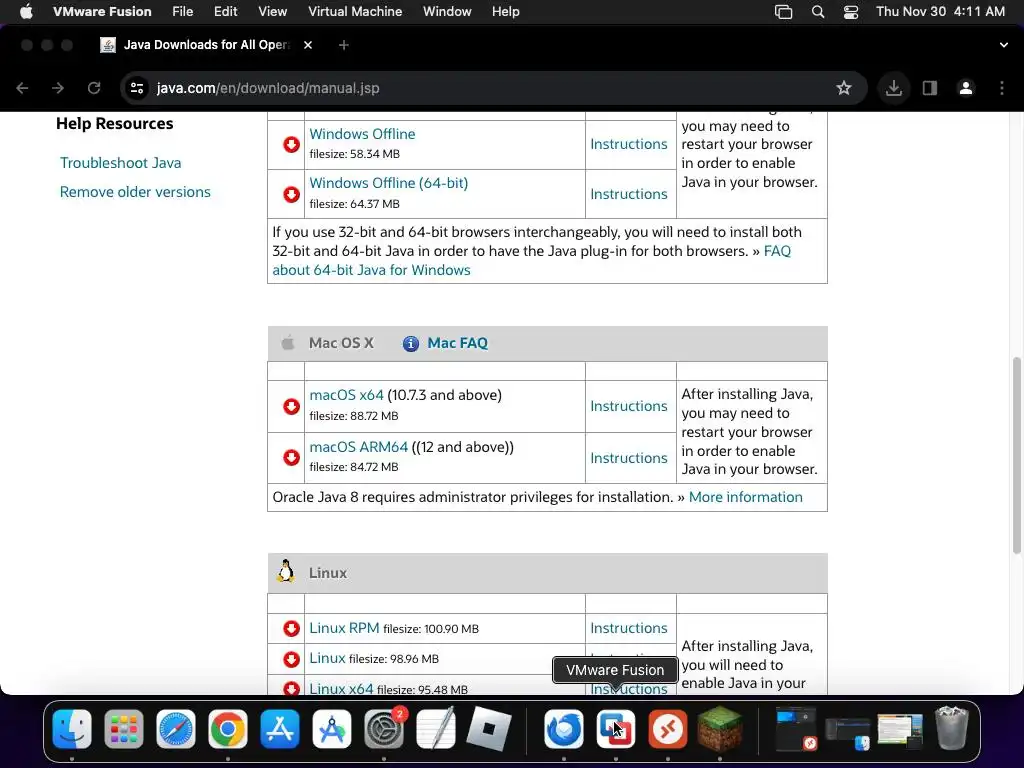Open TextEdit from the Dock
The image size is (1024, 768).
coord(436,729)
